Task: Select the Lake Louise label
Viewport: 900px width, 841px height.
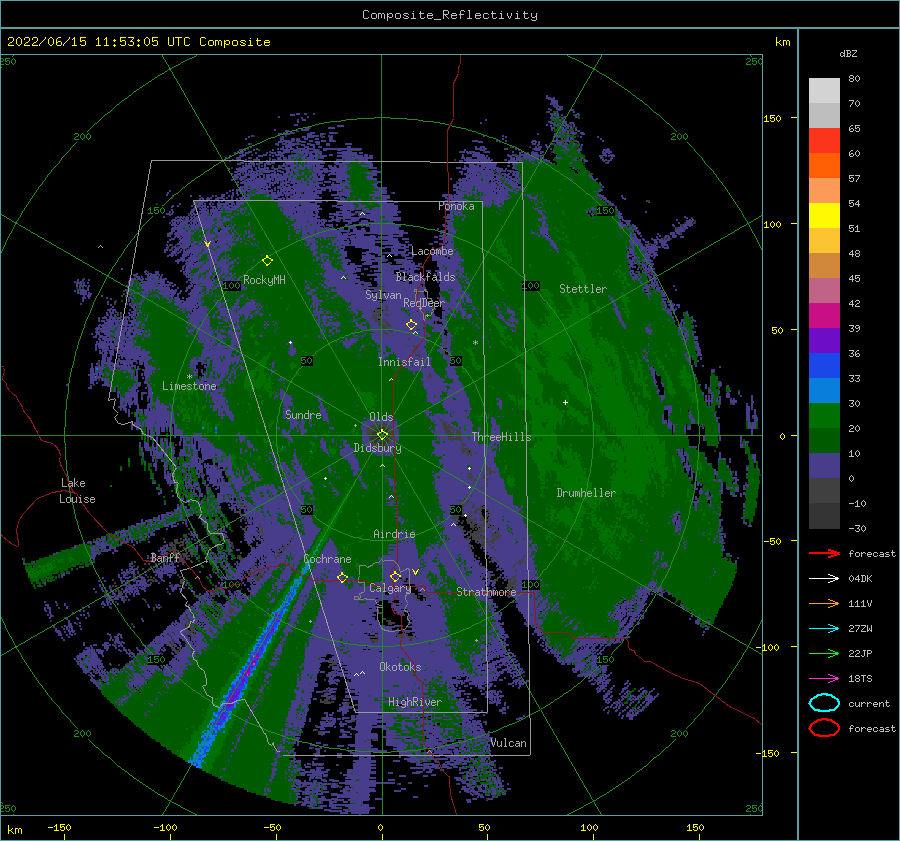Action: [78, 491]
